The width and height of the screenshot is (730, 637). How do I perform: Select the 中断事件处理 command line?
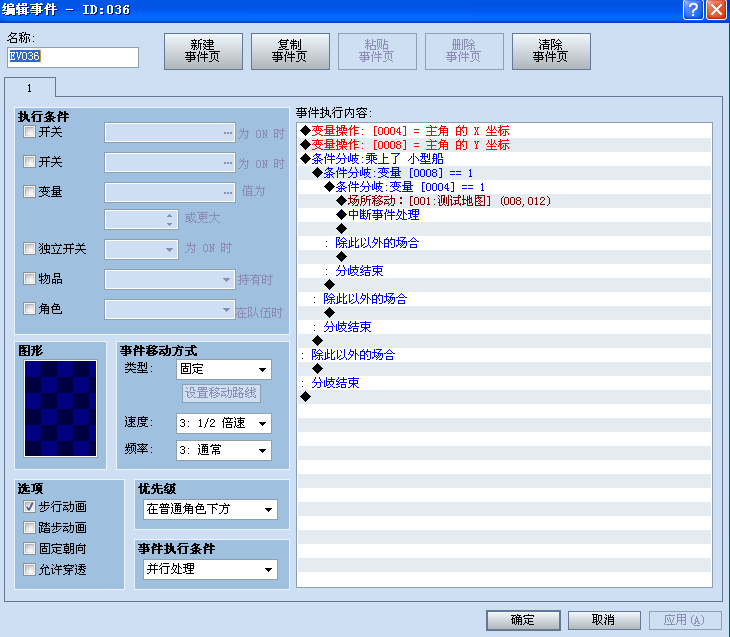504,215
